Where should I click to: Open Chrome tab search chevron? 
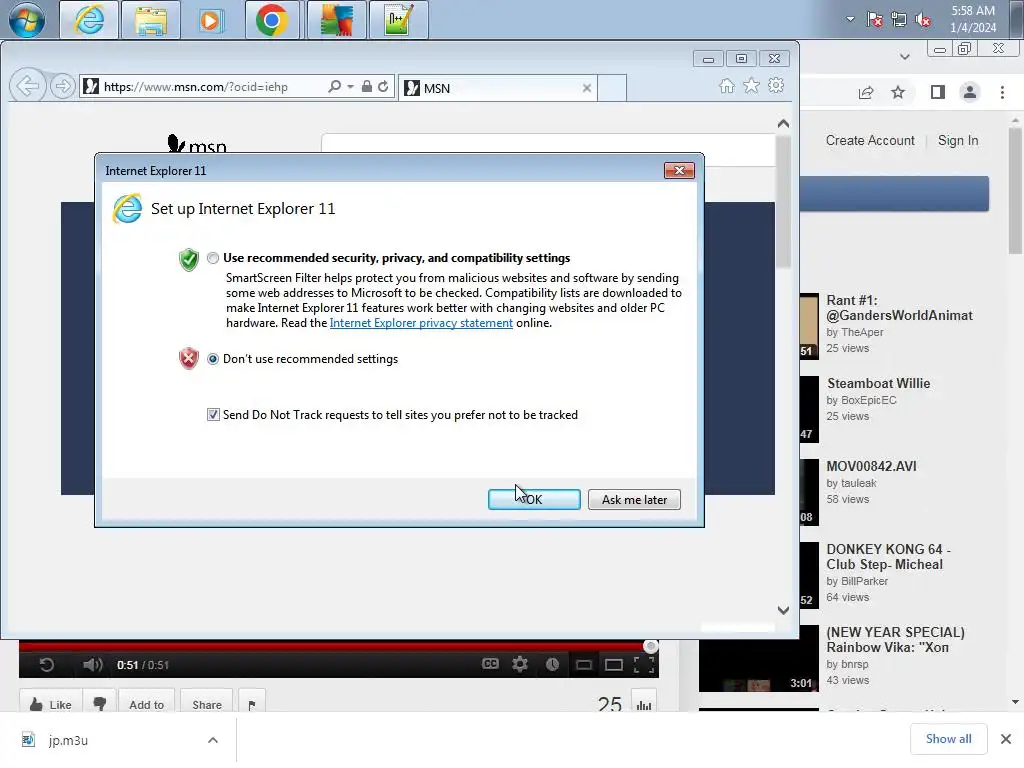(904, 57)
